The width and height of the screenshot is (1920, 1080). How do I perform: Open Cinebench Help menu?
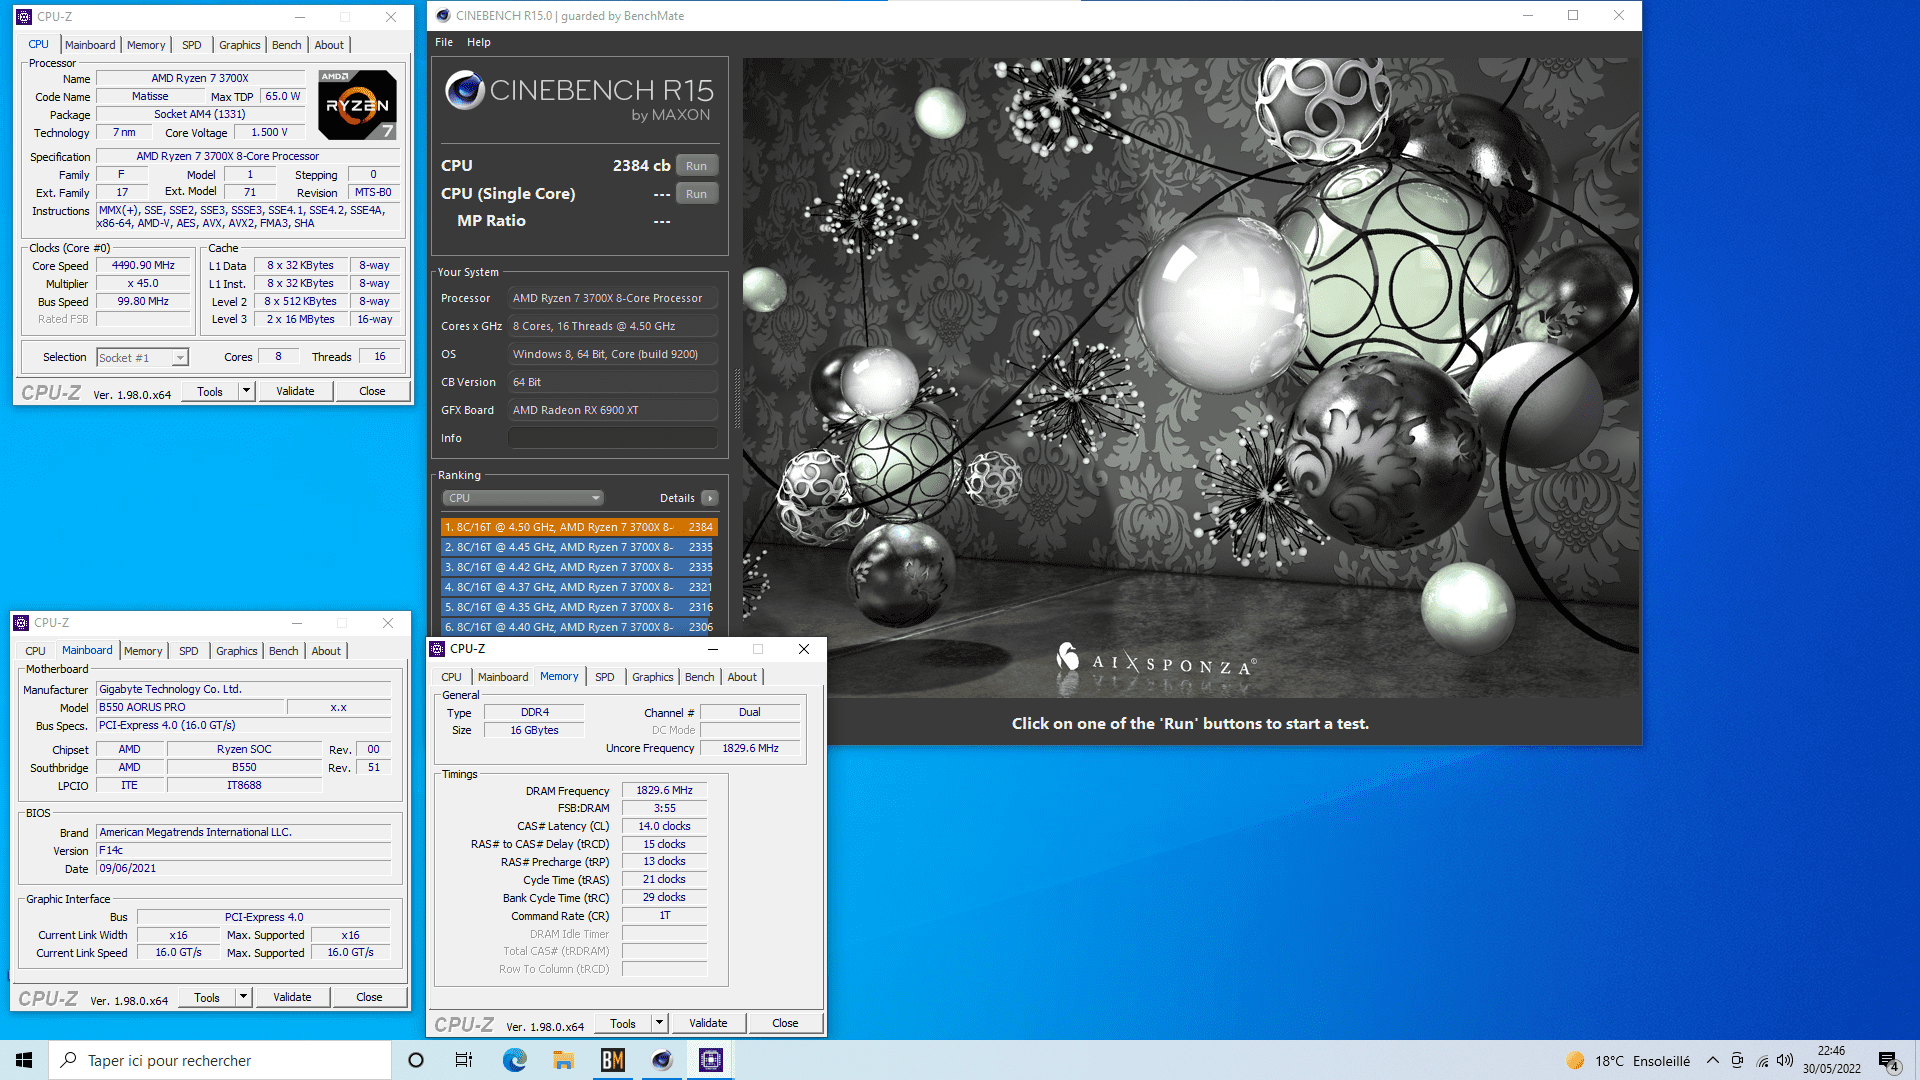point(479,42)
